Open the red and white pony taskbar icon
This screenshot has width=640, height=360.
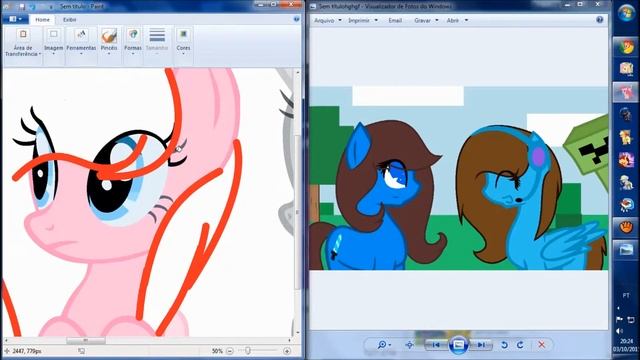626,204
